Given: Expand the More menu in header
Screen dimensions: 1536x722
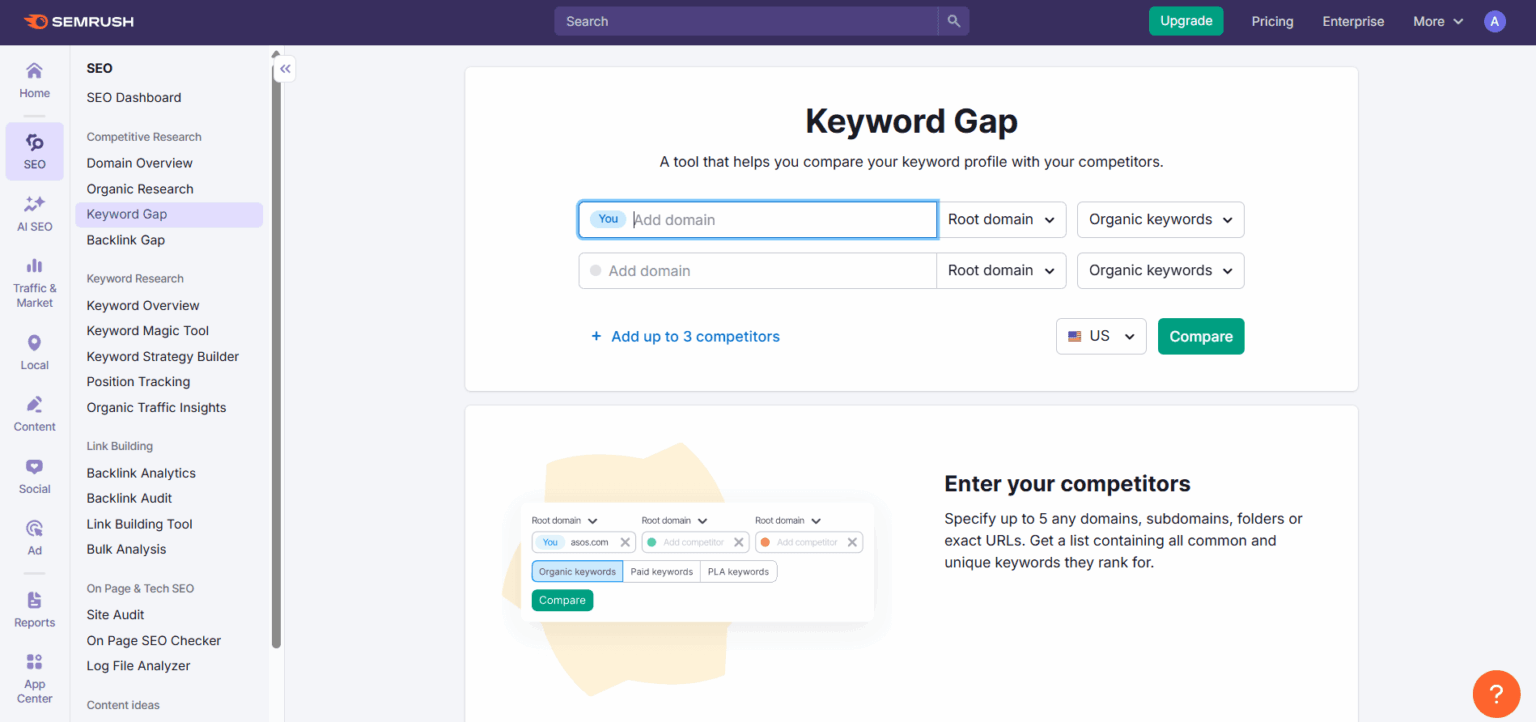Looking at the screenshot, I should pos(1438,21).
